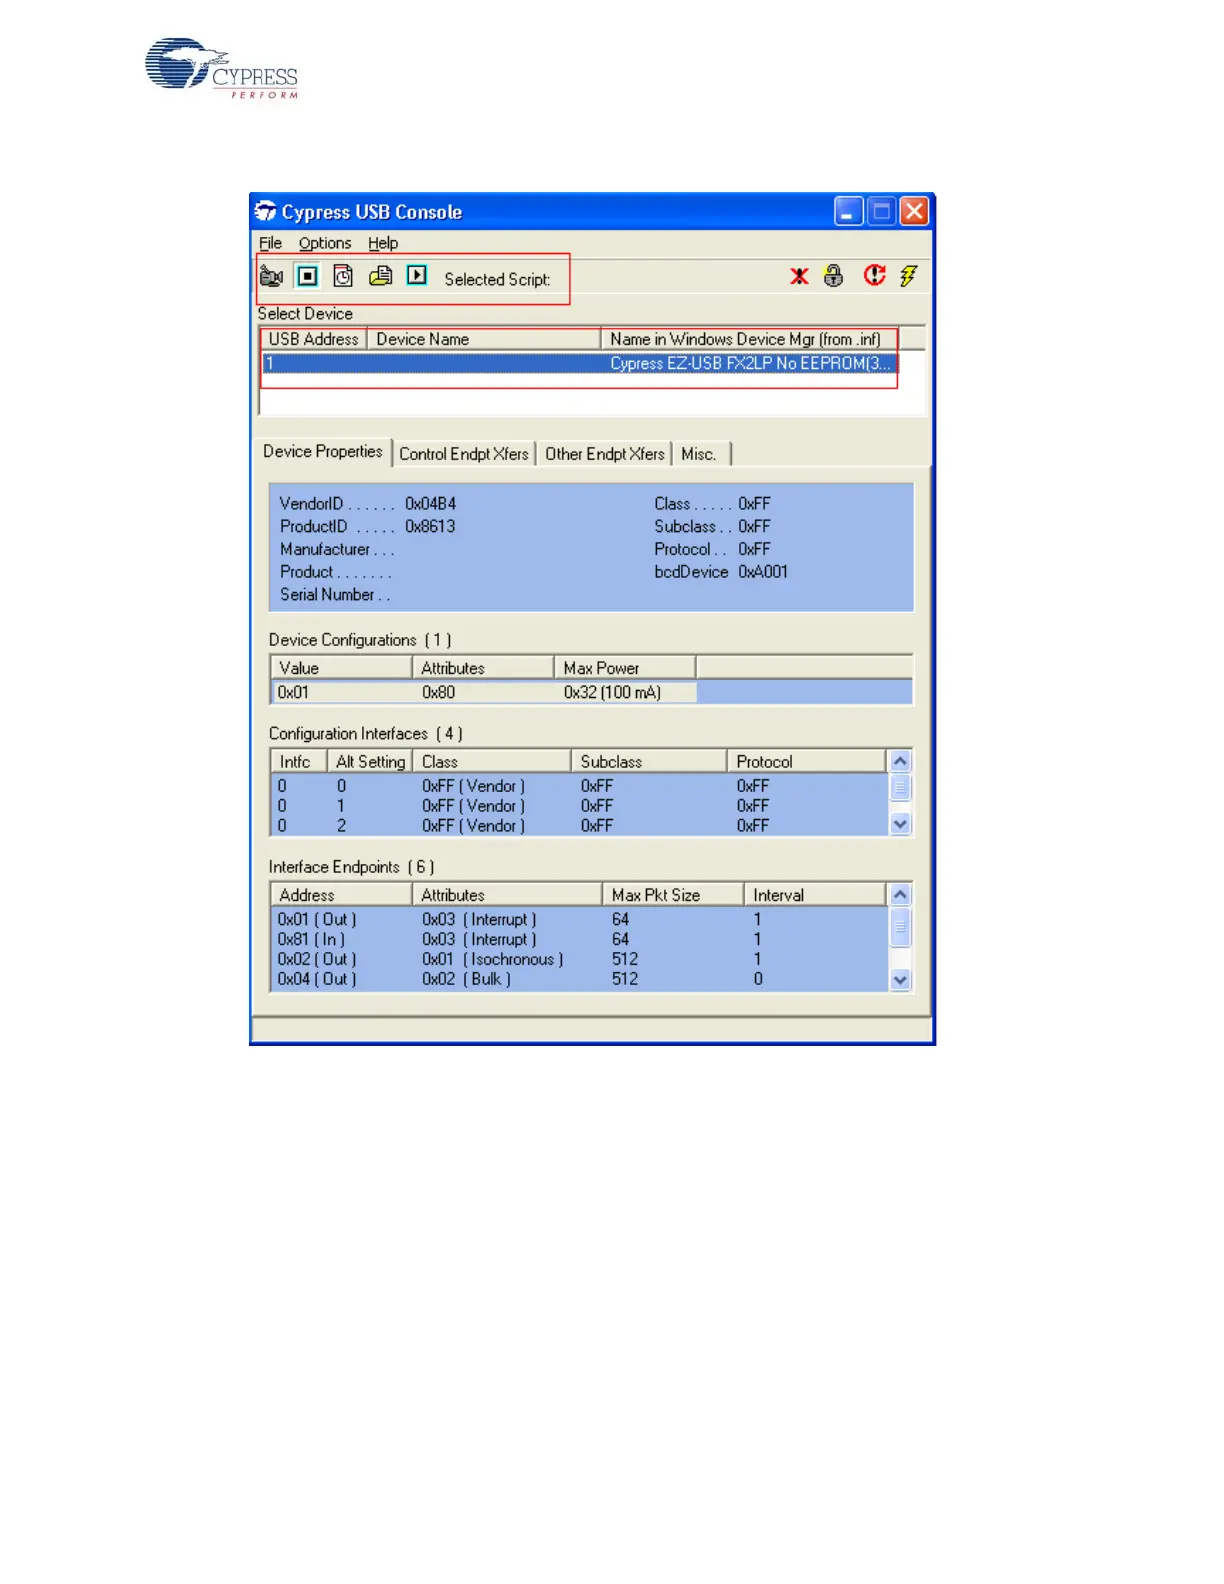The height and width of the screenshot is (1584, 1224).
Task: Click the record script camera icon
Action: click(271, 276)
